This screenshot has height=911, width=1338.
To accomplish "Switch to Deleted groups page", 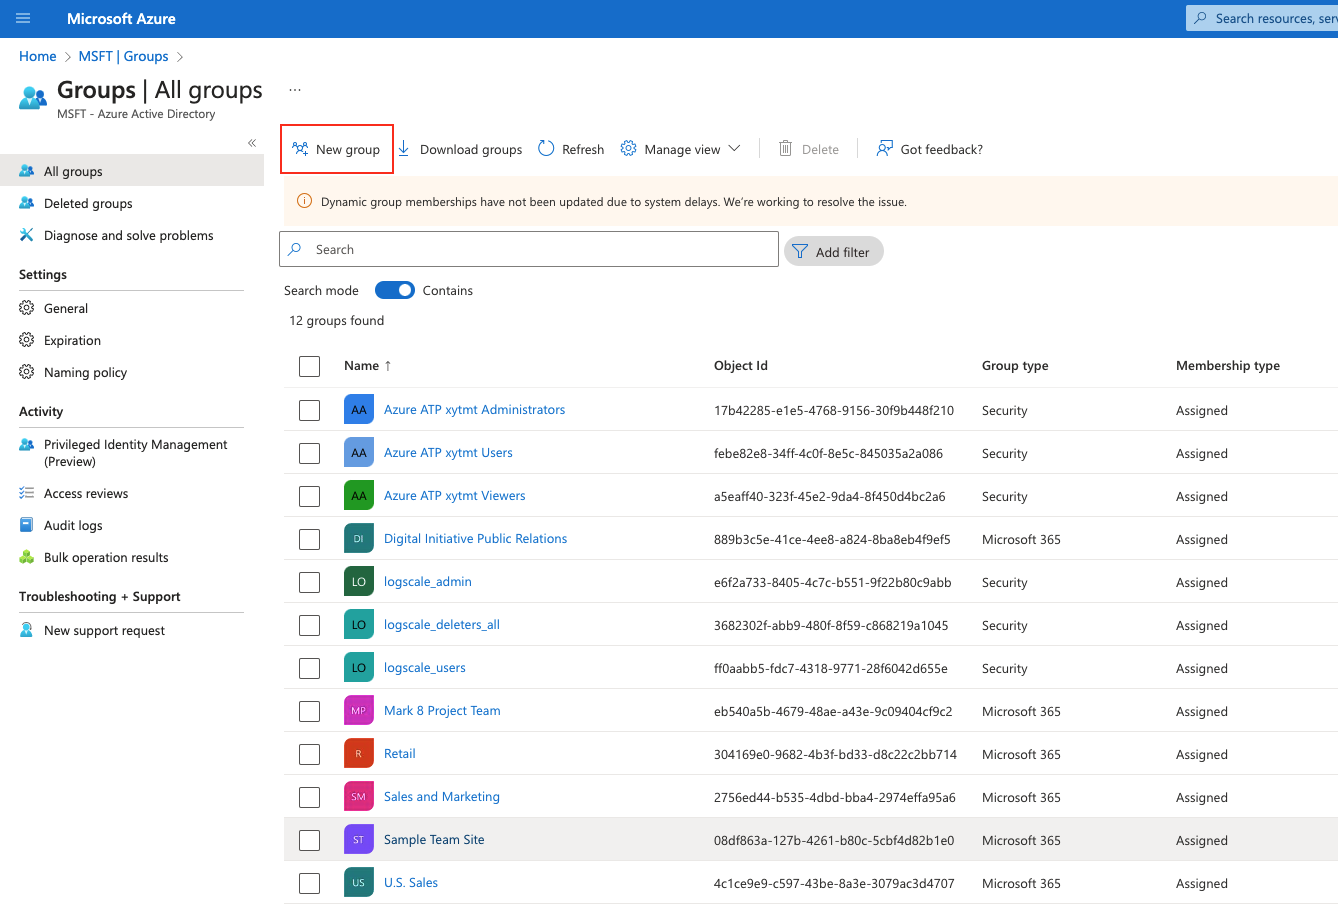I will pos(88,203).
